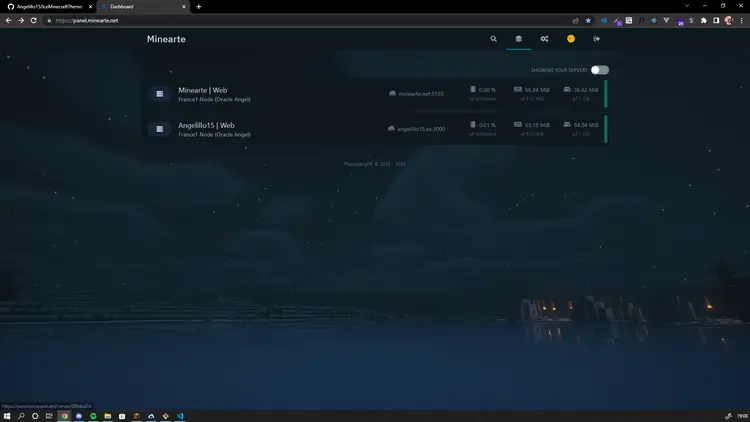Click the server icon beside Minearte | Web
Screen dimensions: 750x422
(160, 94)
